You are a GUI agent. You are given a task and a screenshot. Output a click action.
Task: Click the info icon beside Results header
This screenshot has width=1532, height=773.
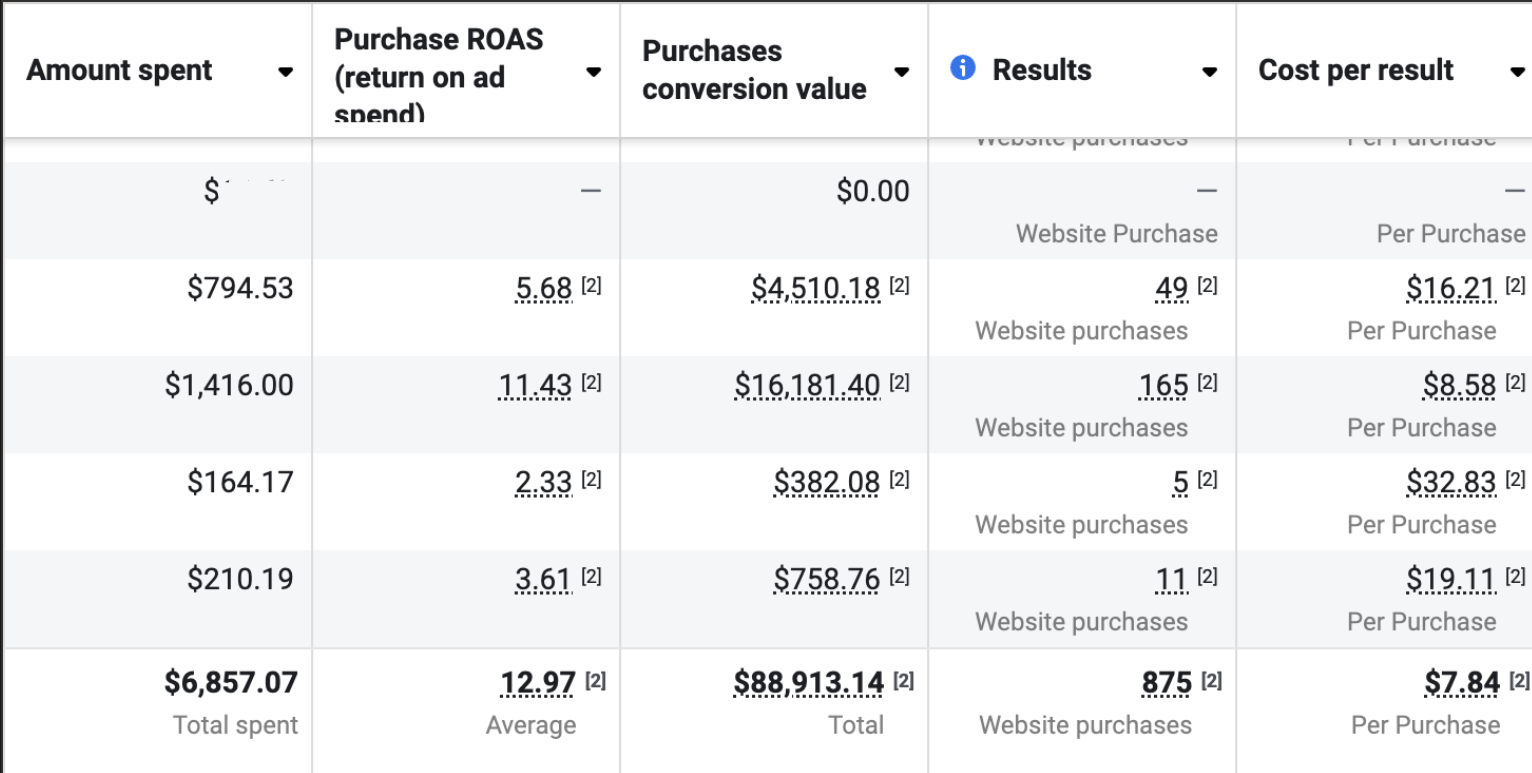tap(963, 68)
